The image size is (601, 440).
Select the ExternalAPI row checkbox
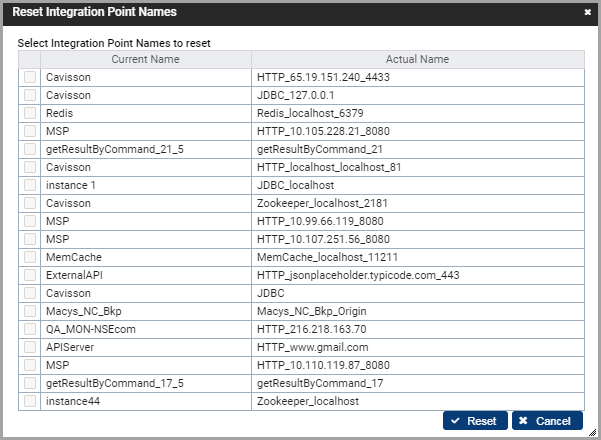point(30,275)
